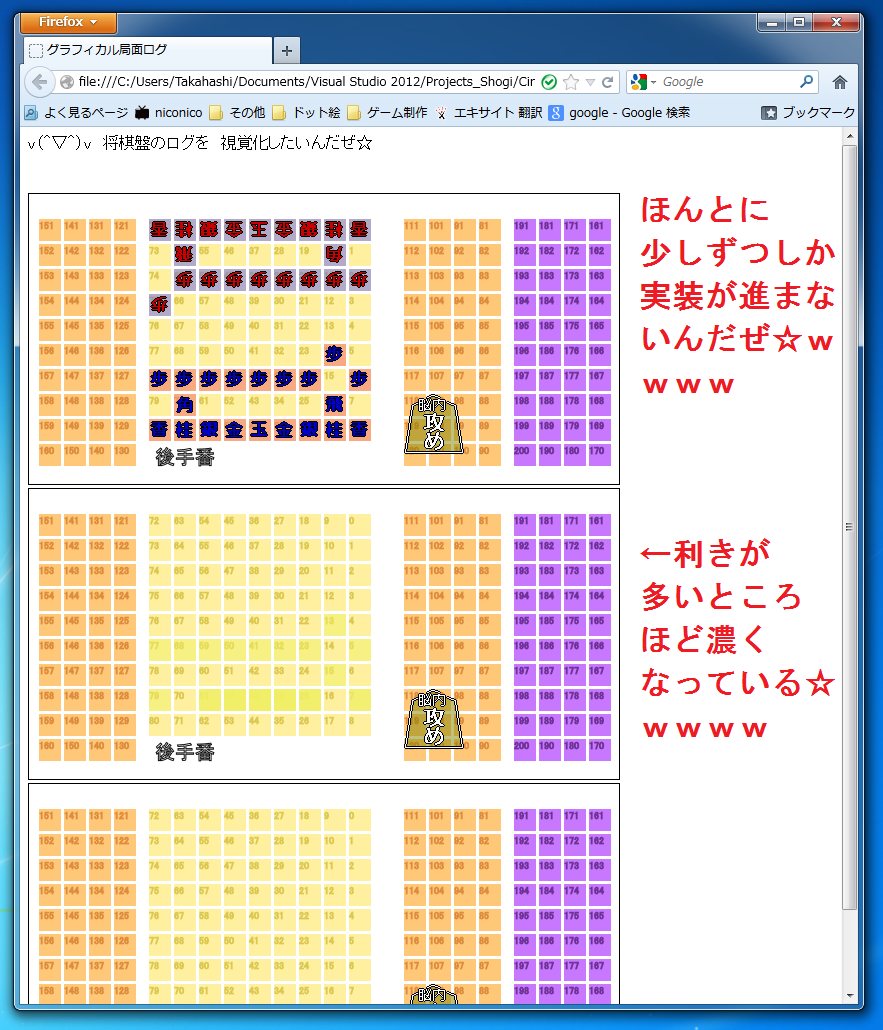
Task: Go back with the browser back arrow
Action: click(39, 82)
